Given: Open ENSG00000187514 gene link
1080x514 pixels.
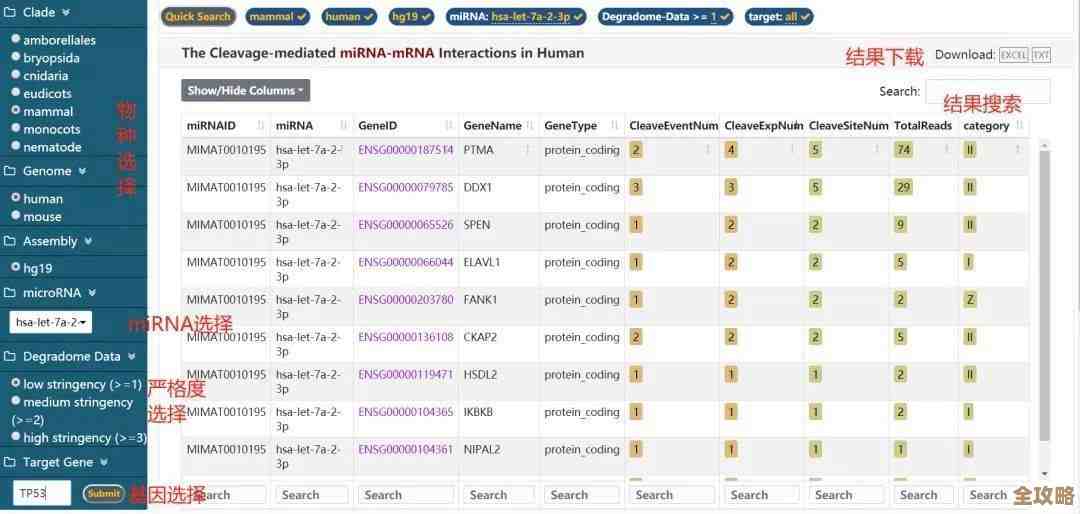Looking at the screenshot, I should point(405,150).
